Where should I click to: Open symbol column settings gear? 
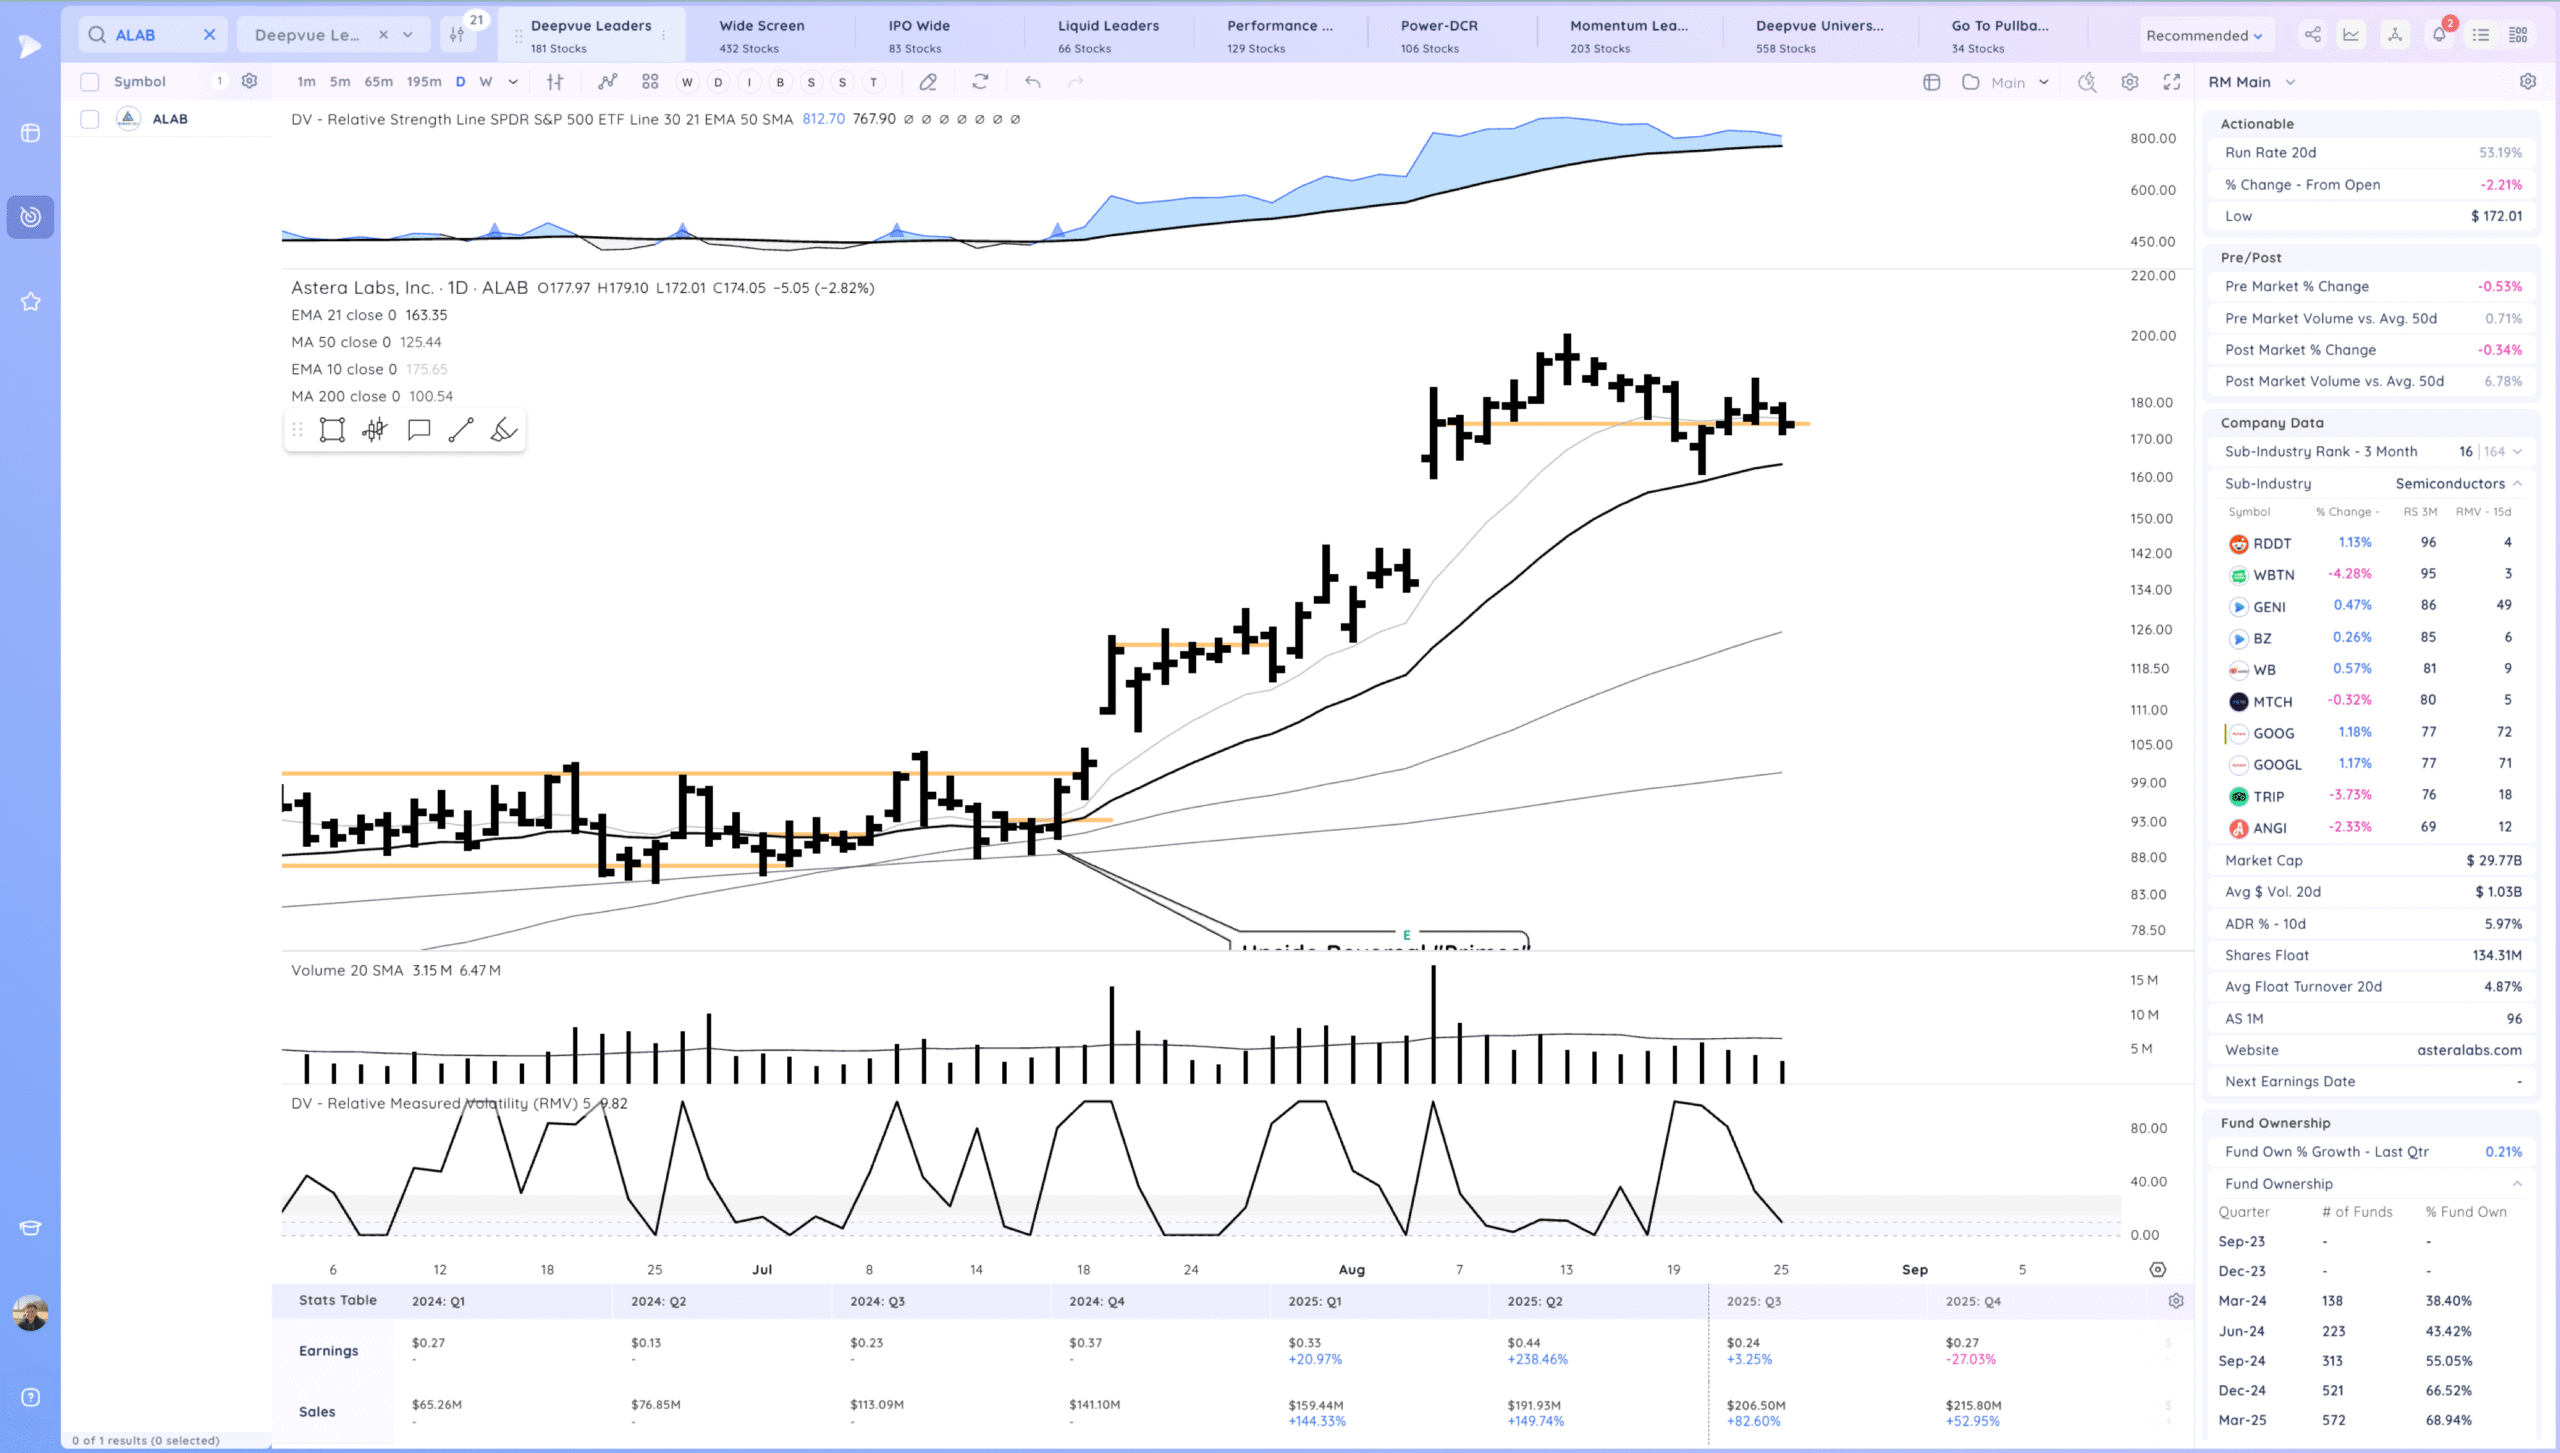(x=250, y=81)
